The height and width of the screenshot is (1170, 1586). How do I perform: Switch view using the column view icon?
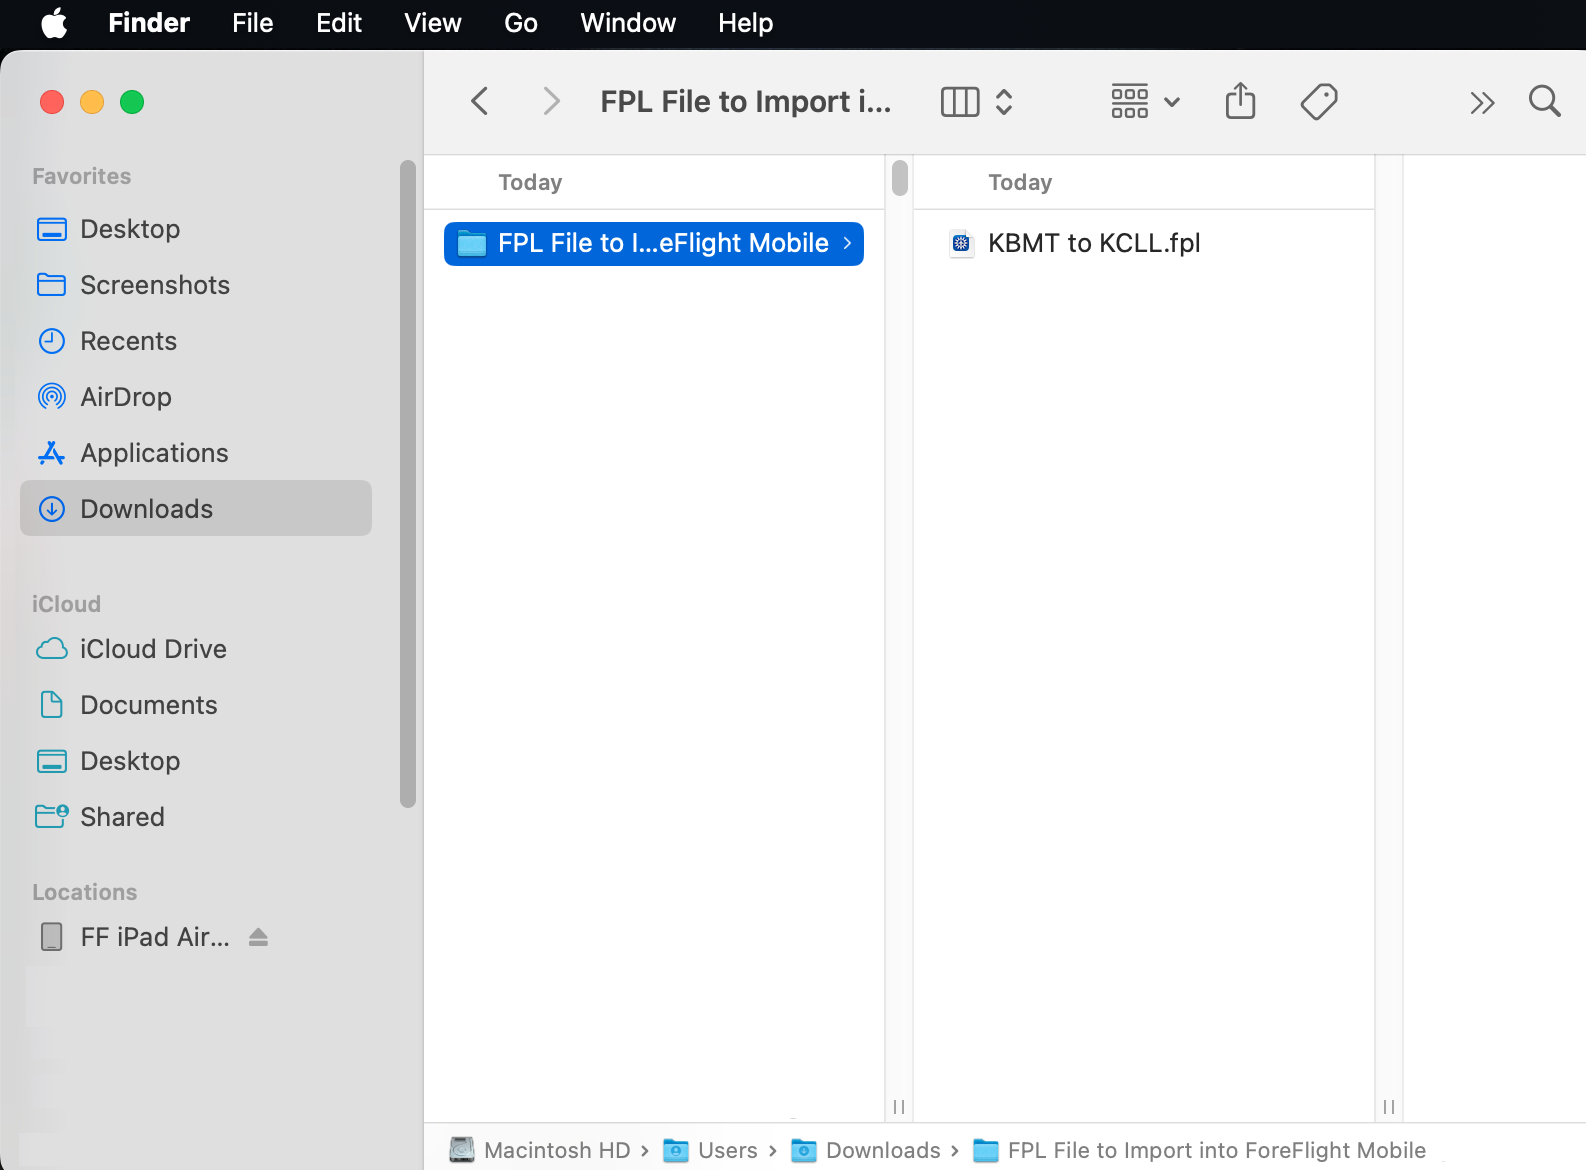(x=960, y=102)
